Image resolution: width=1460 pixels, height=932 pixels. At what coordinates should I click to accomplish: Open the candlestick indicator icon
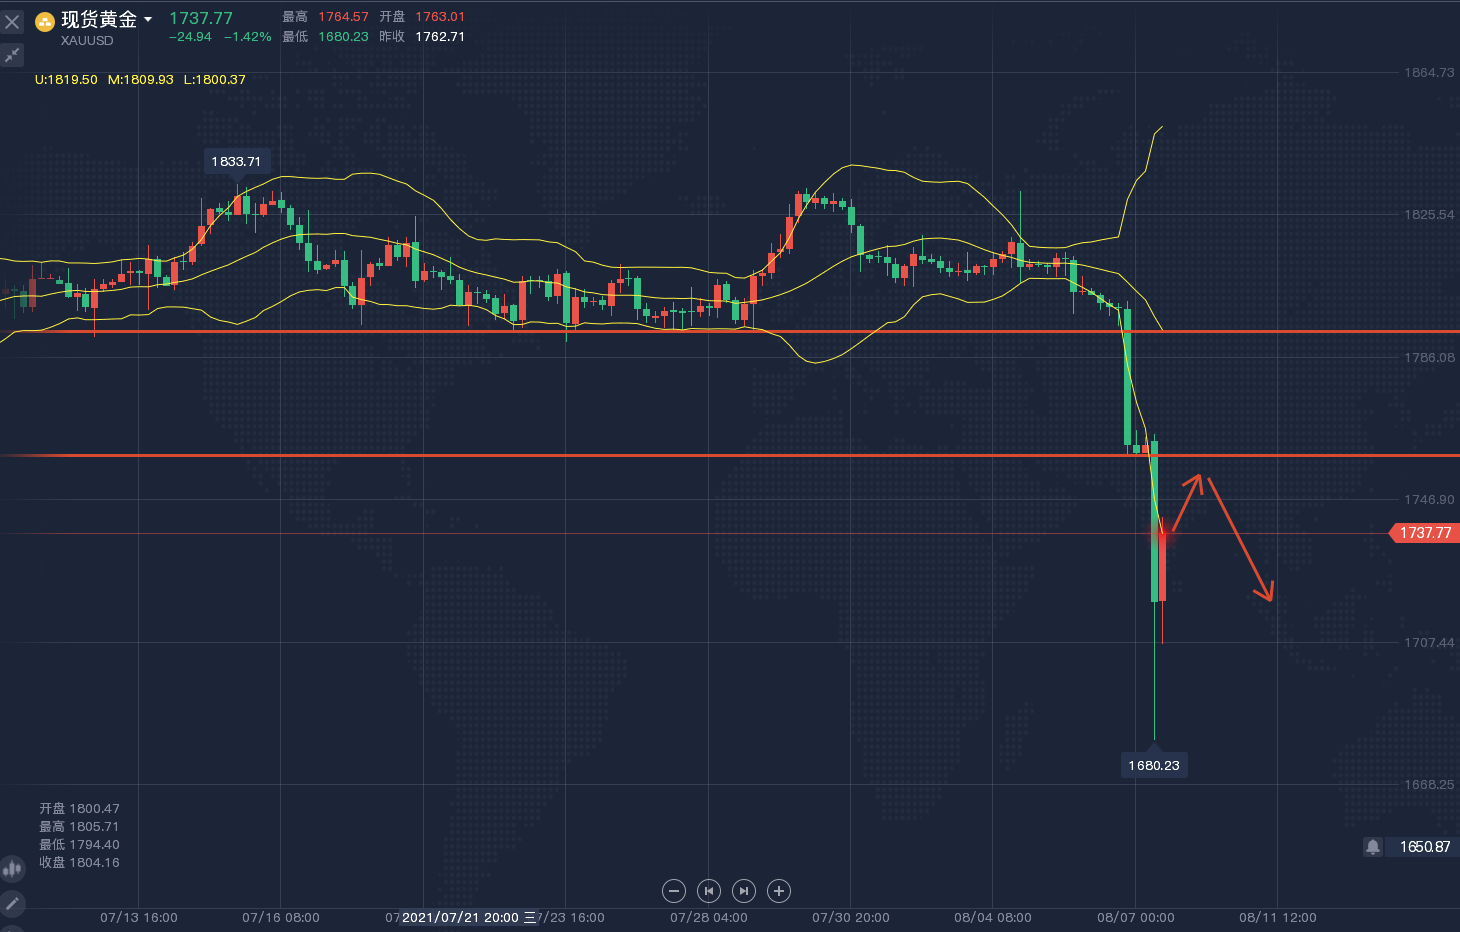click(12, 868)
